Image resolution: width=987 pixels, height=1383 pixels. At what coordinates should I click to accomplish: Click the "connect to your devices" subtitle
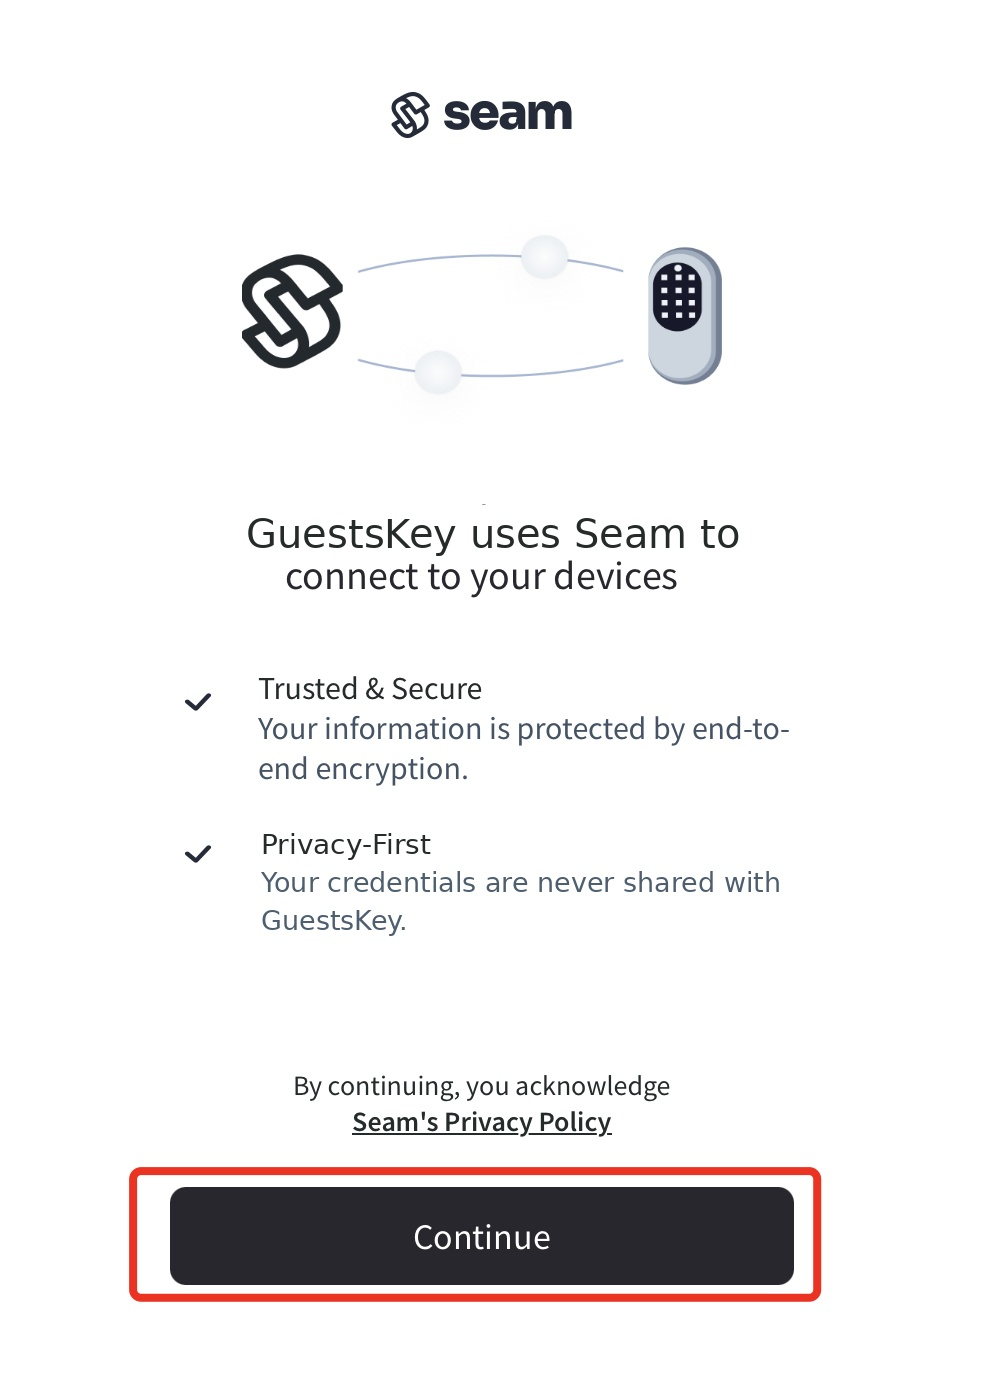481,576
